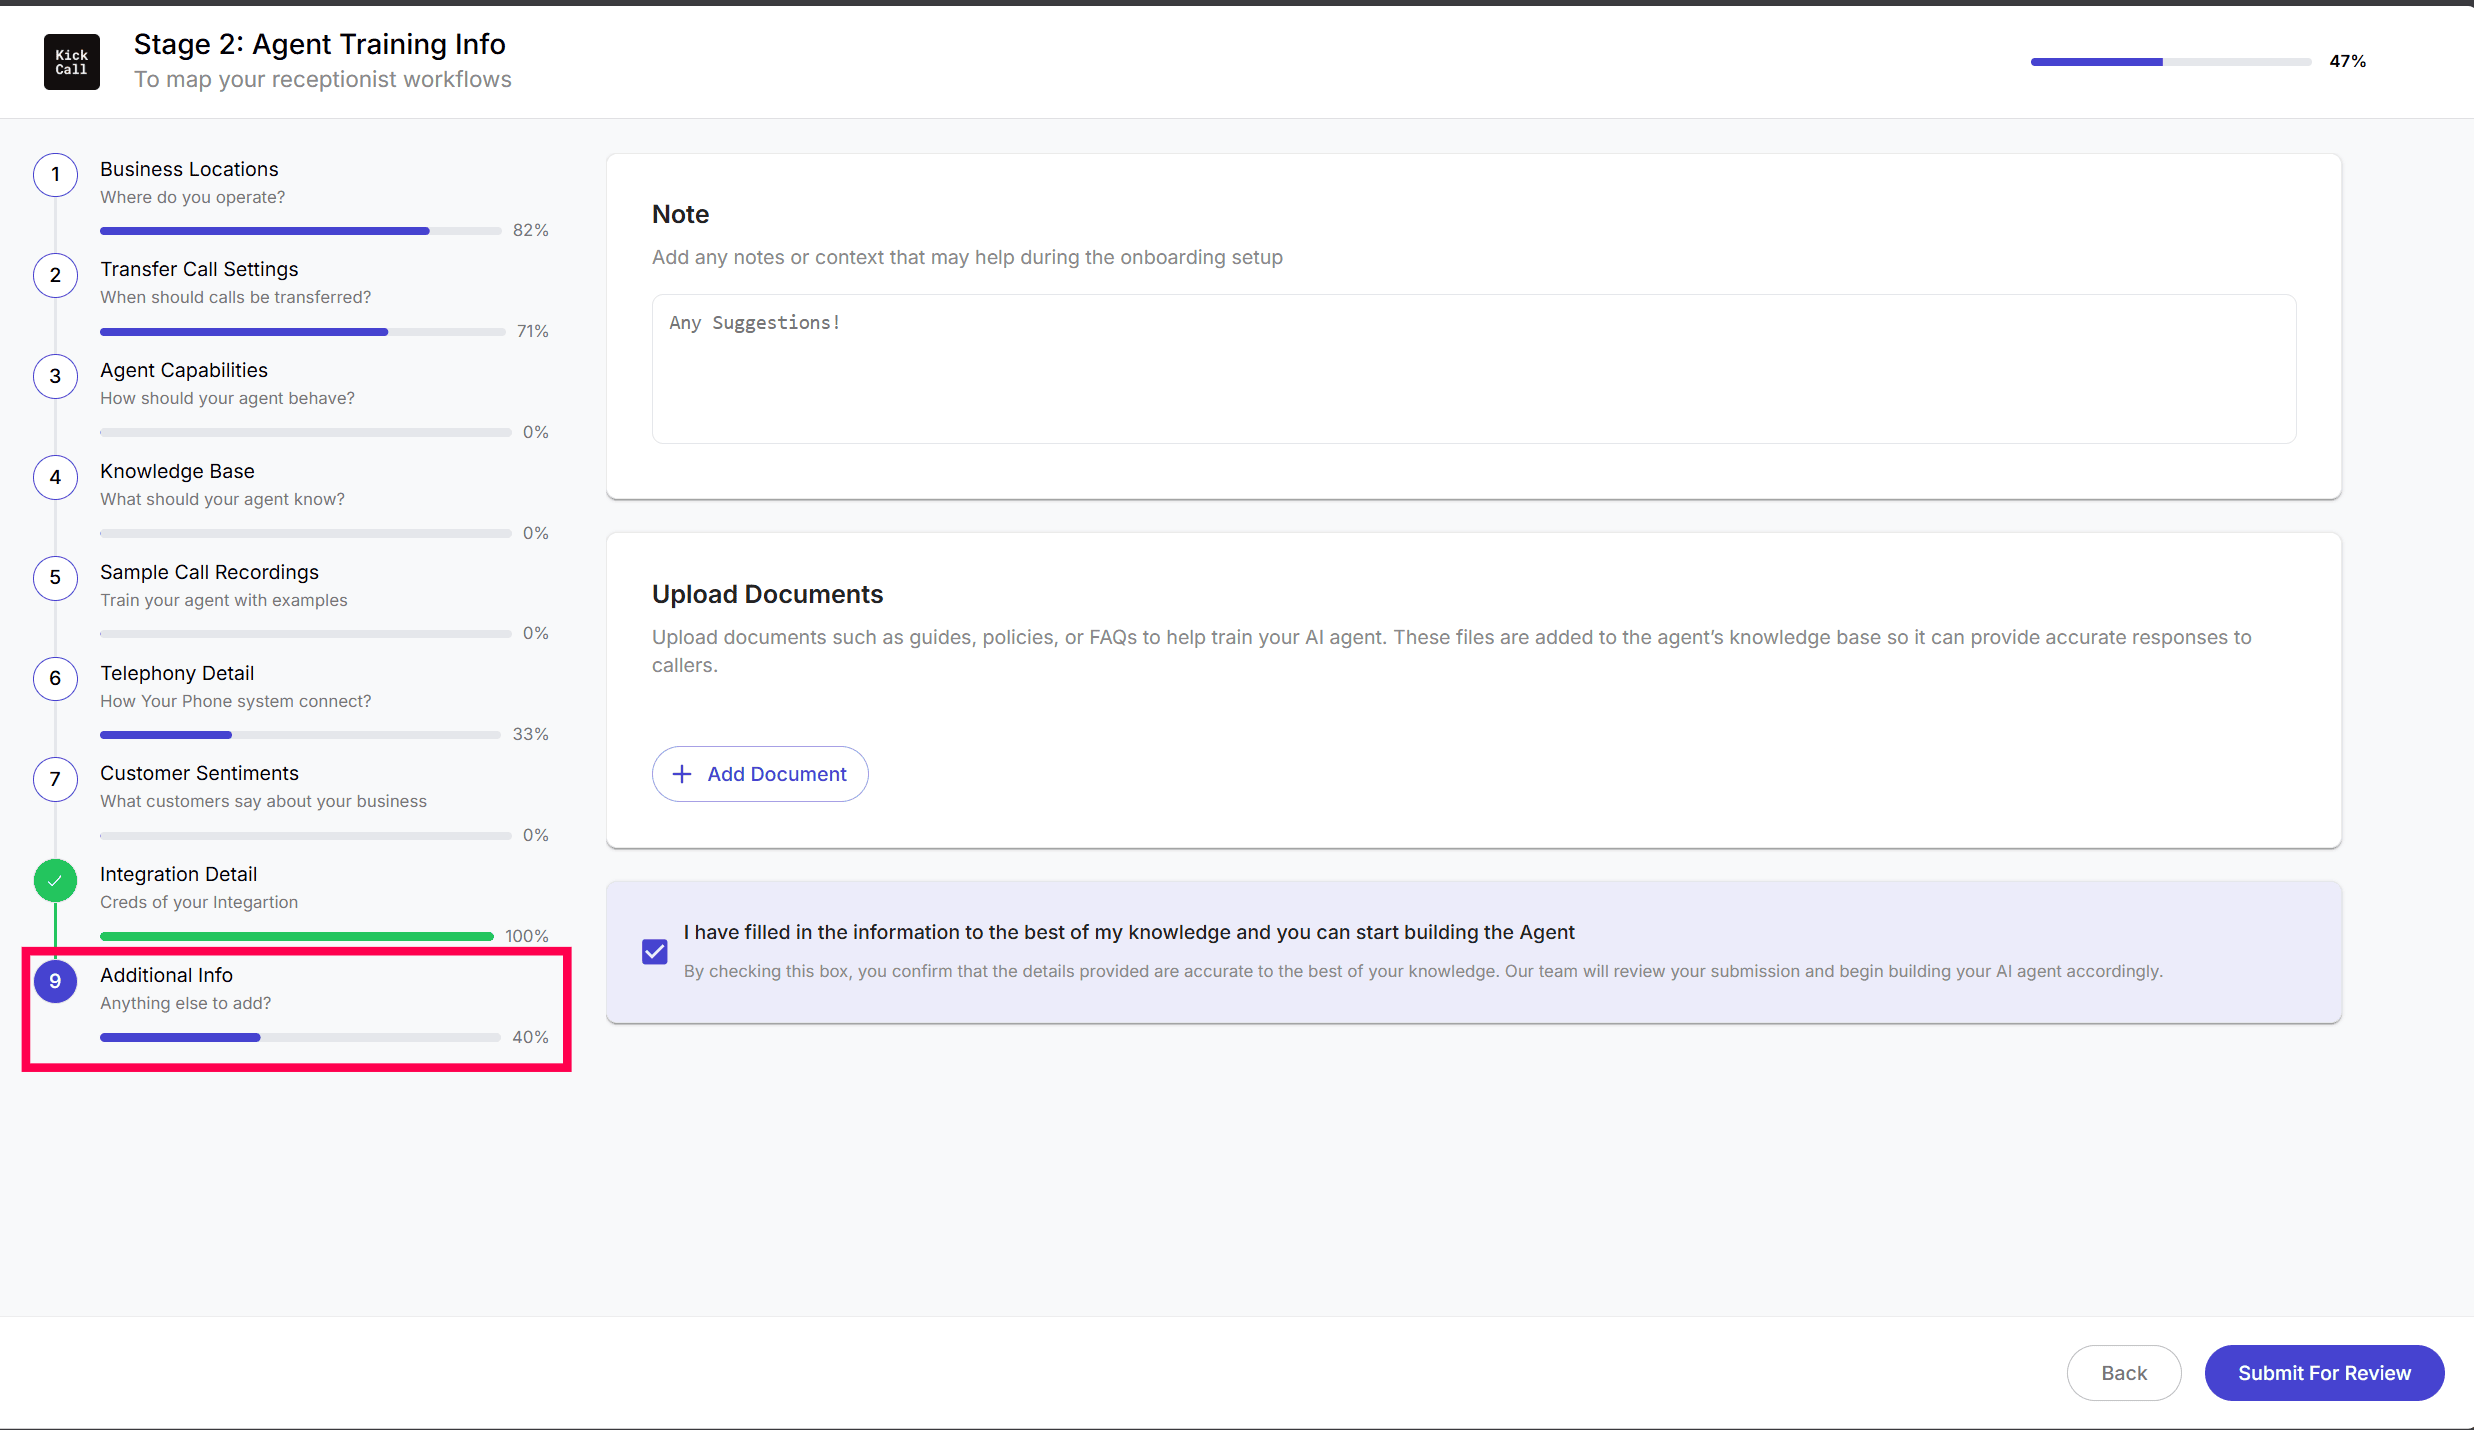Screen dimensions: 2474x1430
Task: Click the 100% value for Integration Detail
Action: click(x=526, y=936)
